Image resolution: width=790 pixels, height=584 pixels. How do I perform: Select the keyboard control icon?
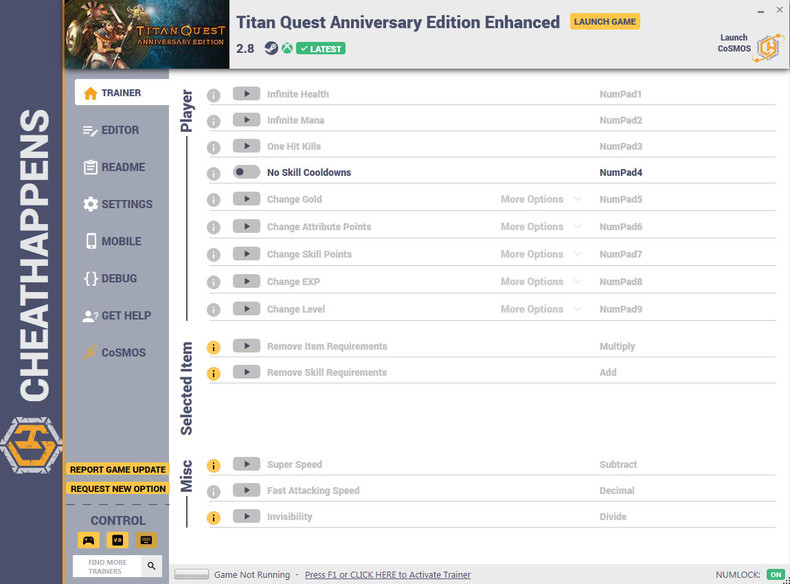[x=146, y=540]
